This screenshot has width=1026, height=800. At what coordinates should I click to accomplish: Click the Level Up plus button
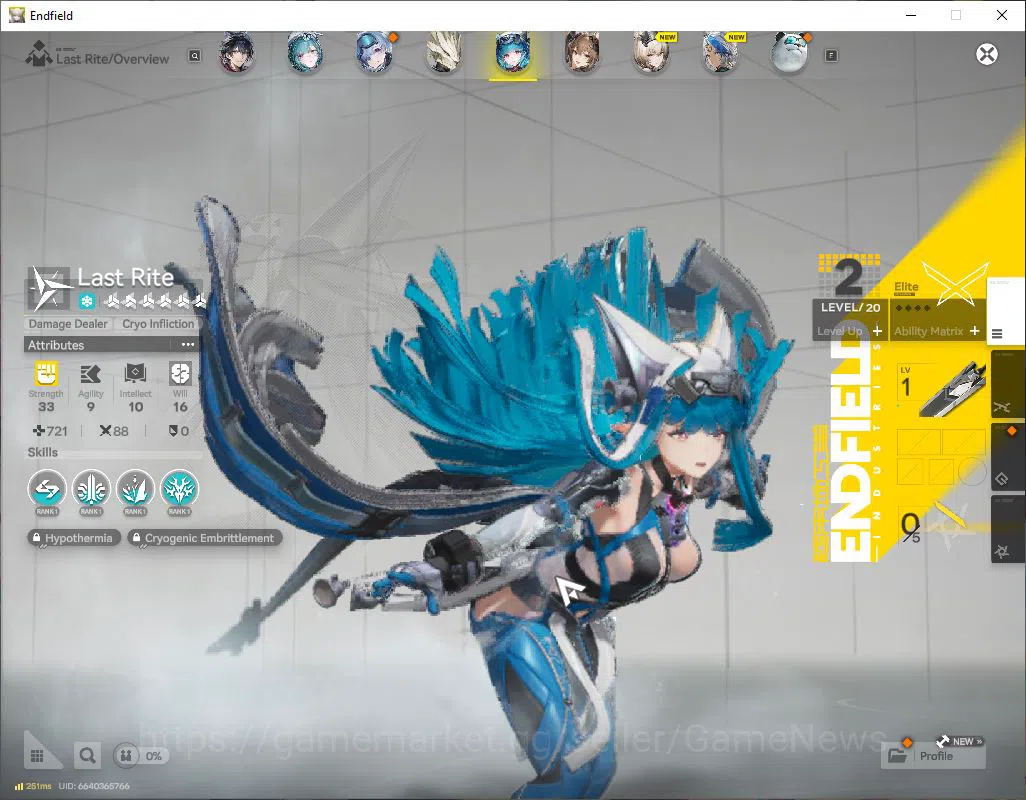click(x=877, y=331)
